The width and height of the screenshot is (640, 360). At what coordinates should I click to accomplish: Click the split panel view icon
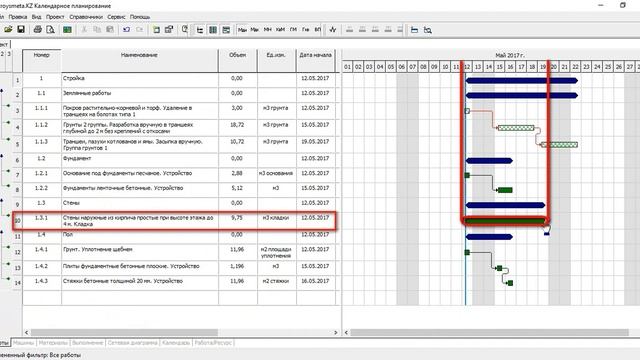(226, 30)
